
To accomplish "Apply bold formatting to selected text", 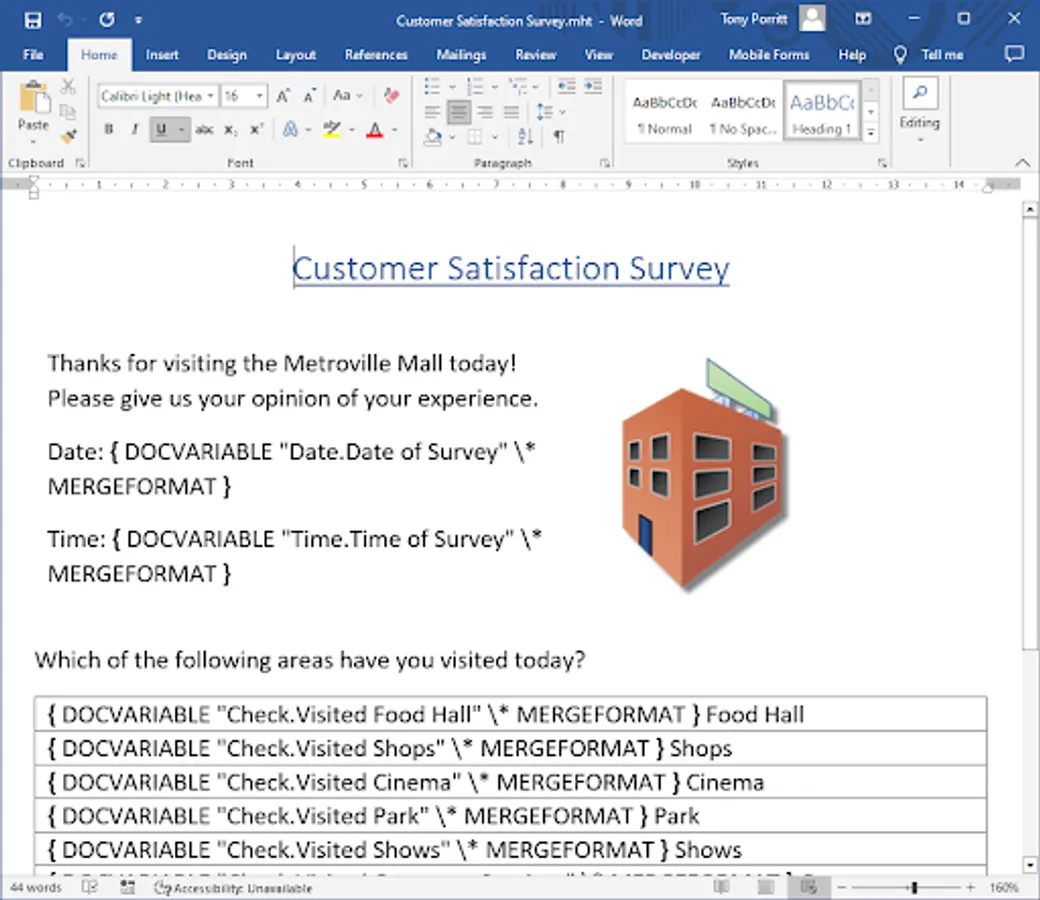I will (x=109, y=129).
